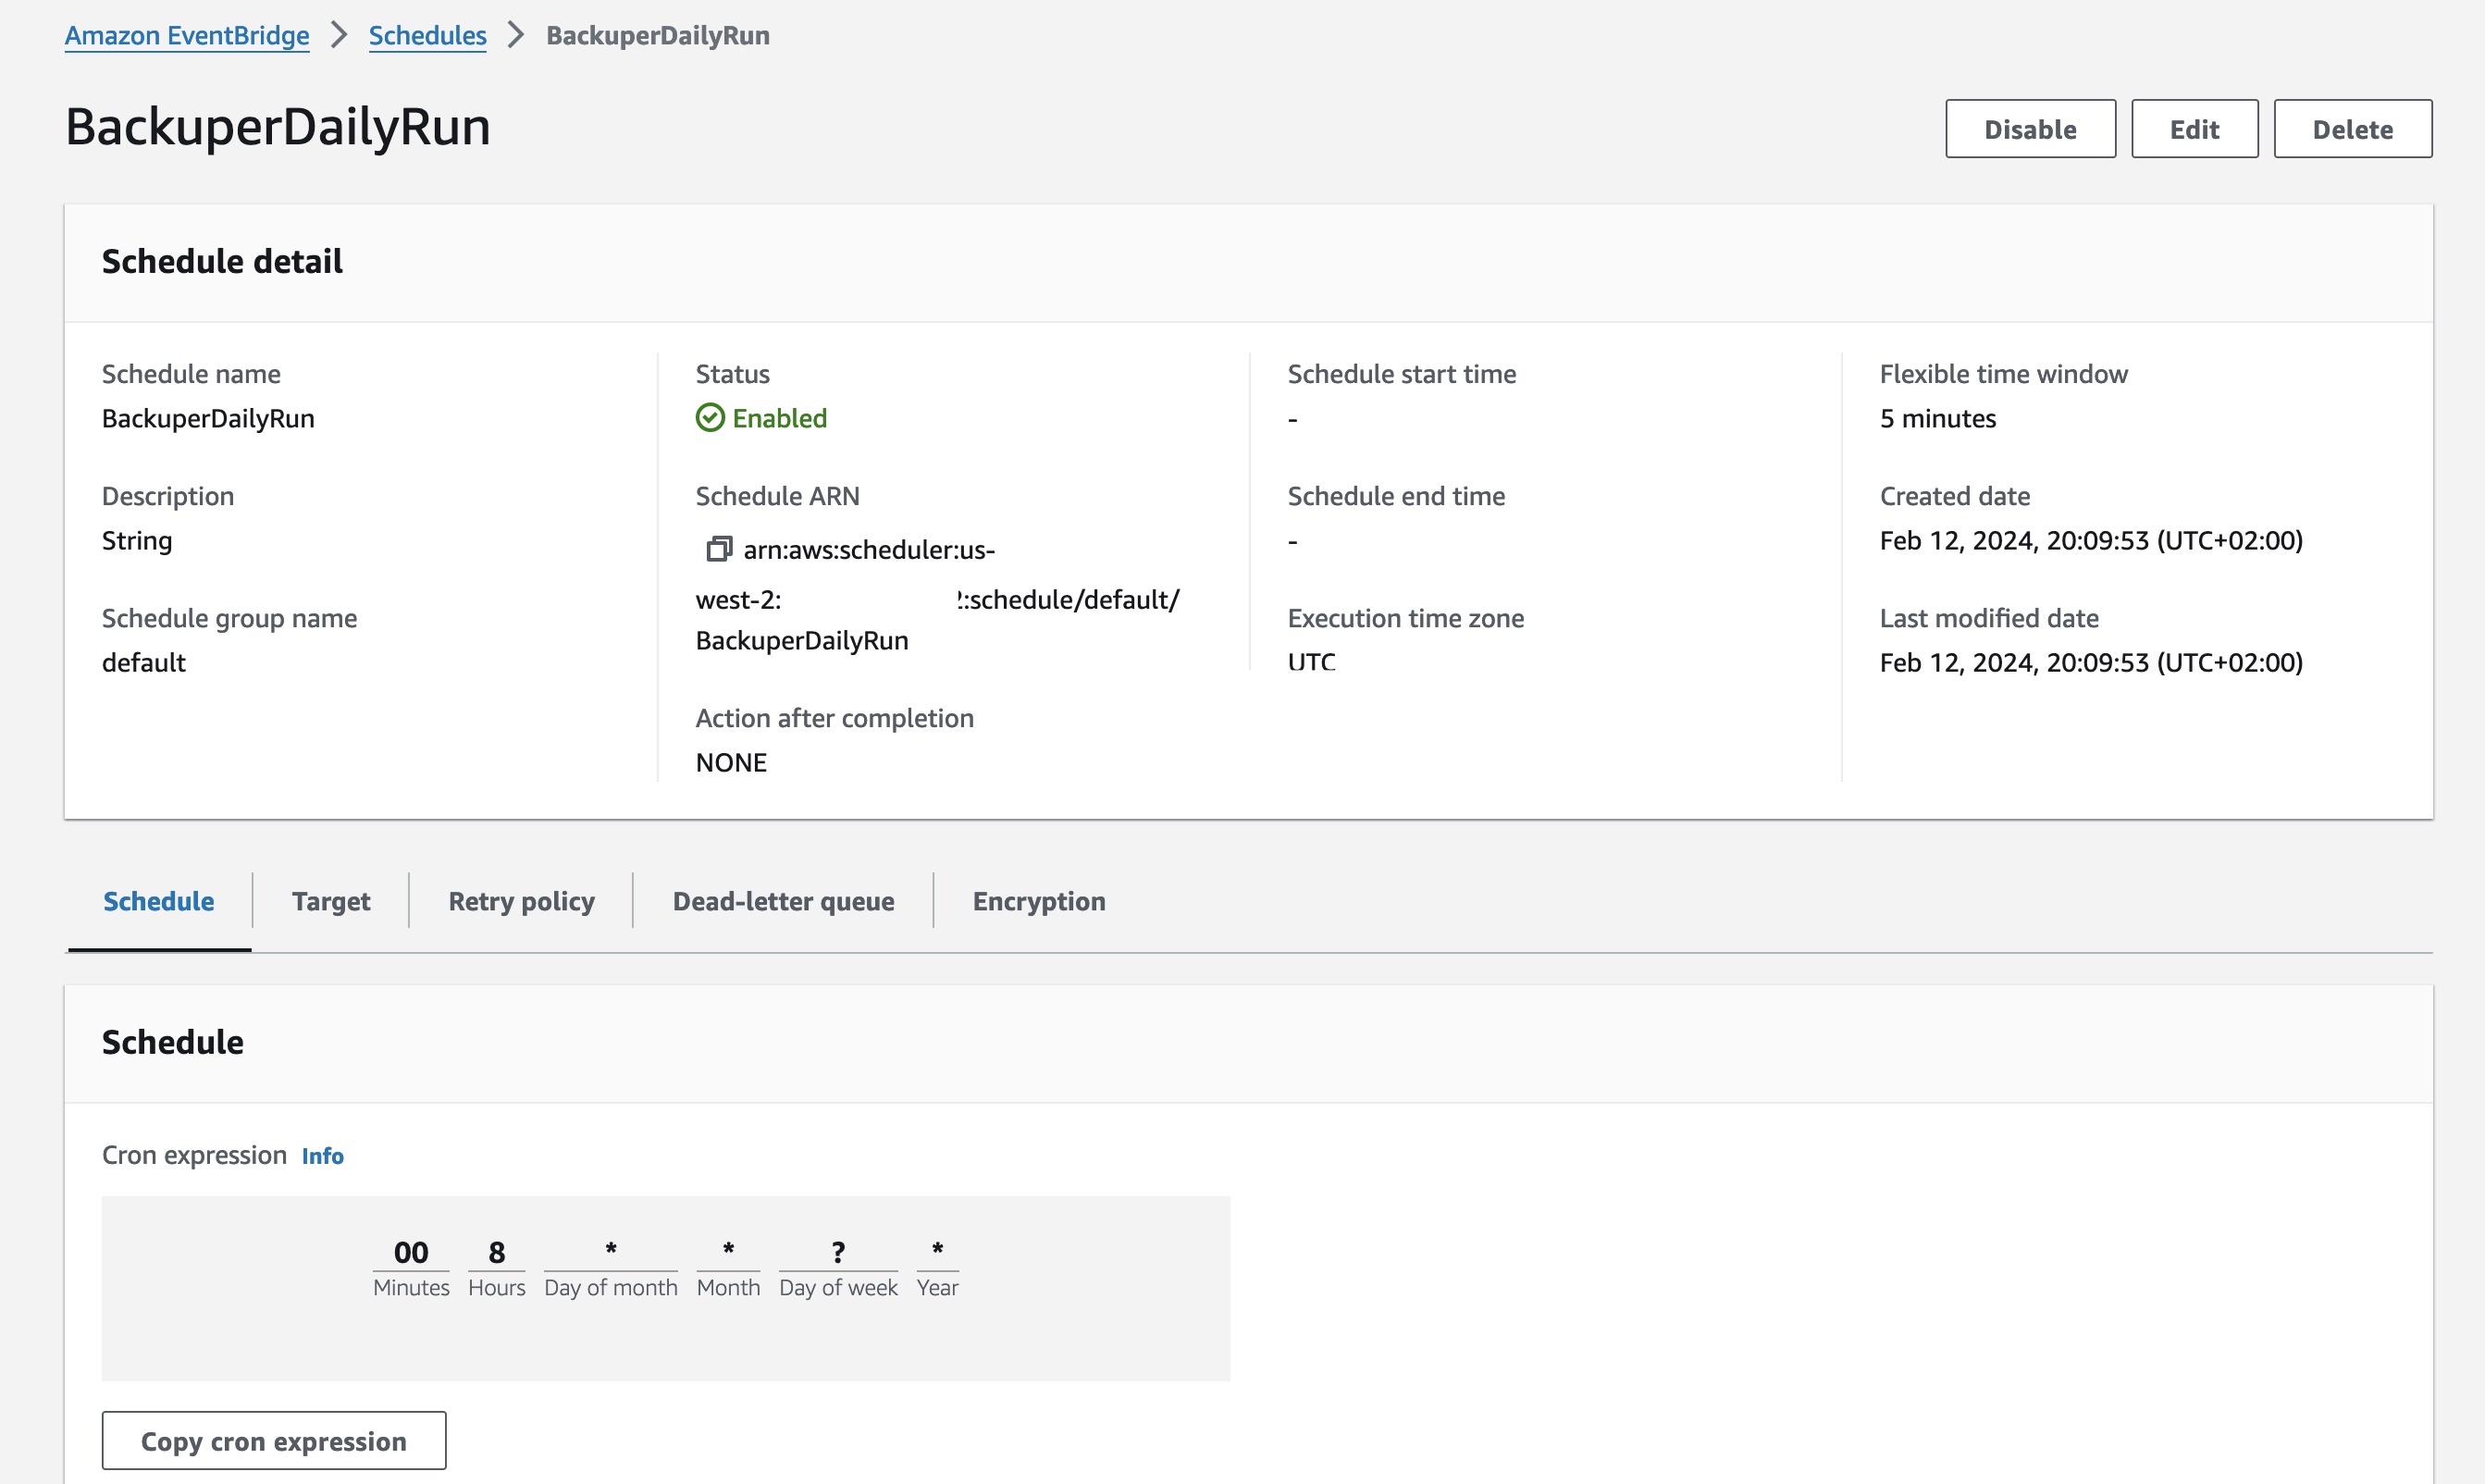Select the Created date value
This screenshot has width=2485, height=1484.
tap(2091, 540)
